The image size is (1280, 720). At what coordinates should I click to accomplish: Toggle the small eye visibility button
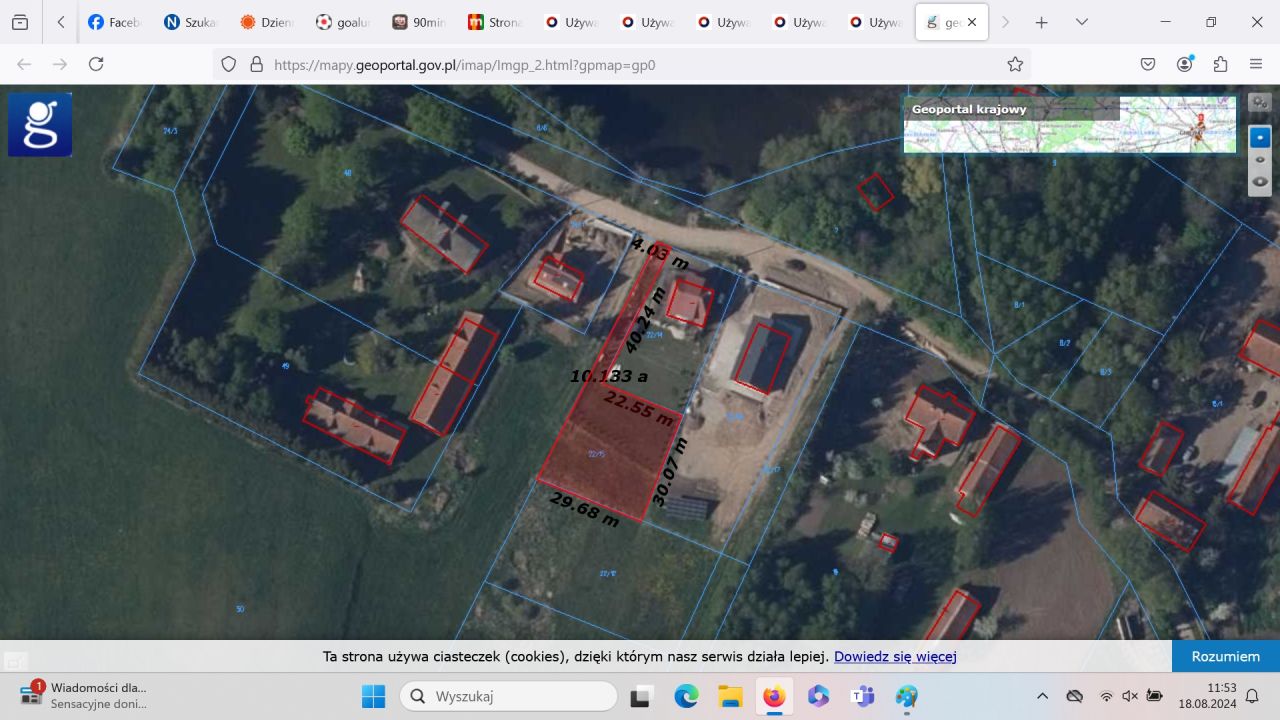(x=1260, y=160)
